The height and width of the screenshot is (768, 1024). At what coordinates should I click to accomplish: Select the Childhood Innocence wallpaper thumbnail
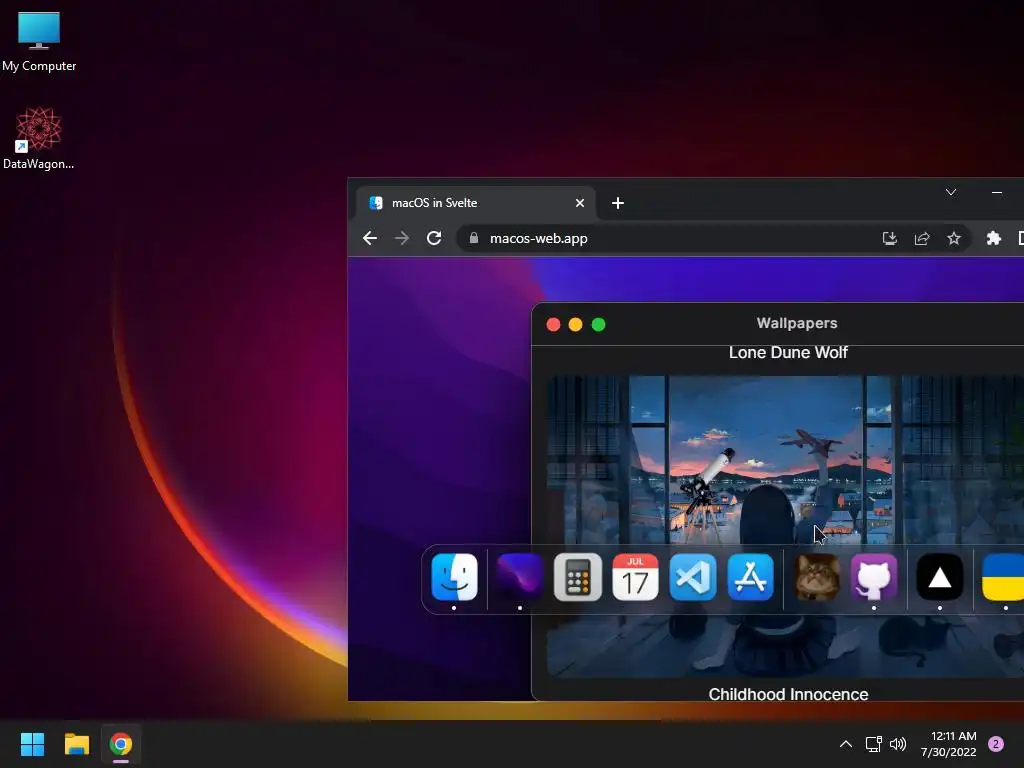click(x=785, y=526)
